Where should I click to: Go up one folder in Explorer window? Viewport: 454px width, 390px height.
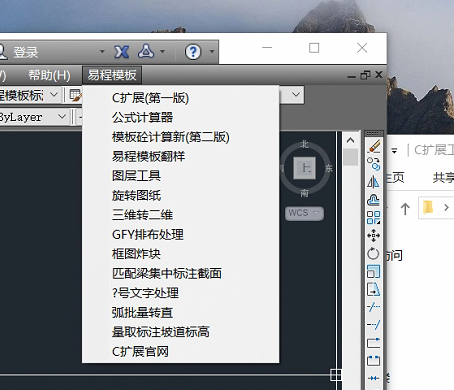coord(405,209)
